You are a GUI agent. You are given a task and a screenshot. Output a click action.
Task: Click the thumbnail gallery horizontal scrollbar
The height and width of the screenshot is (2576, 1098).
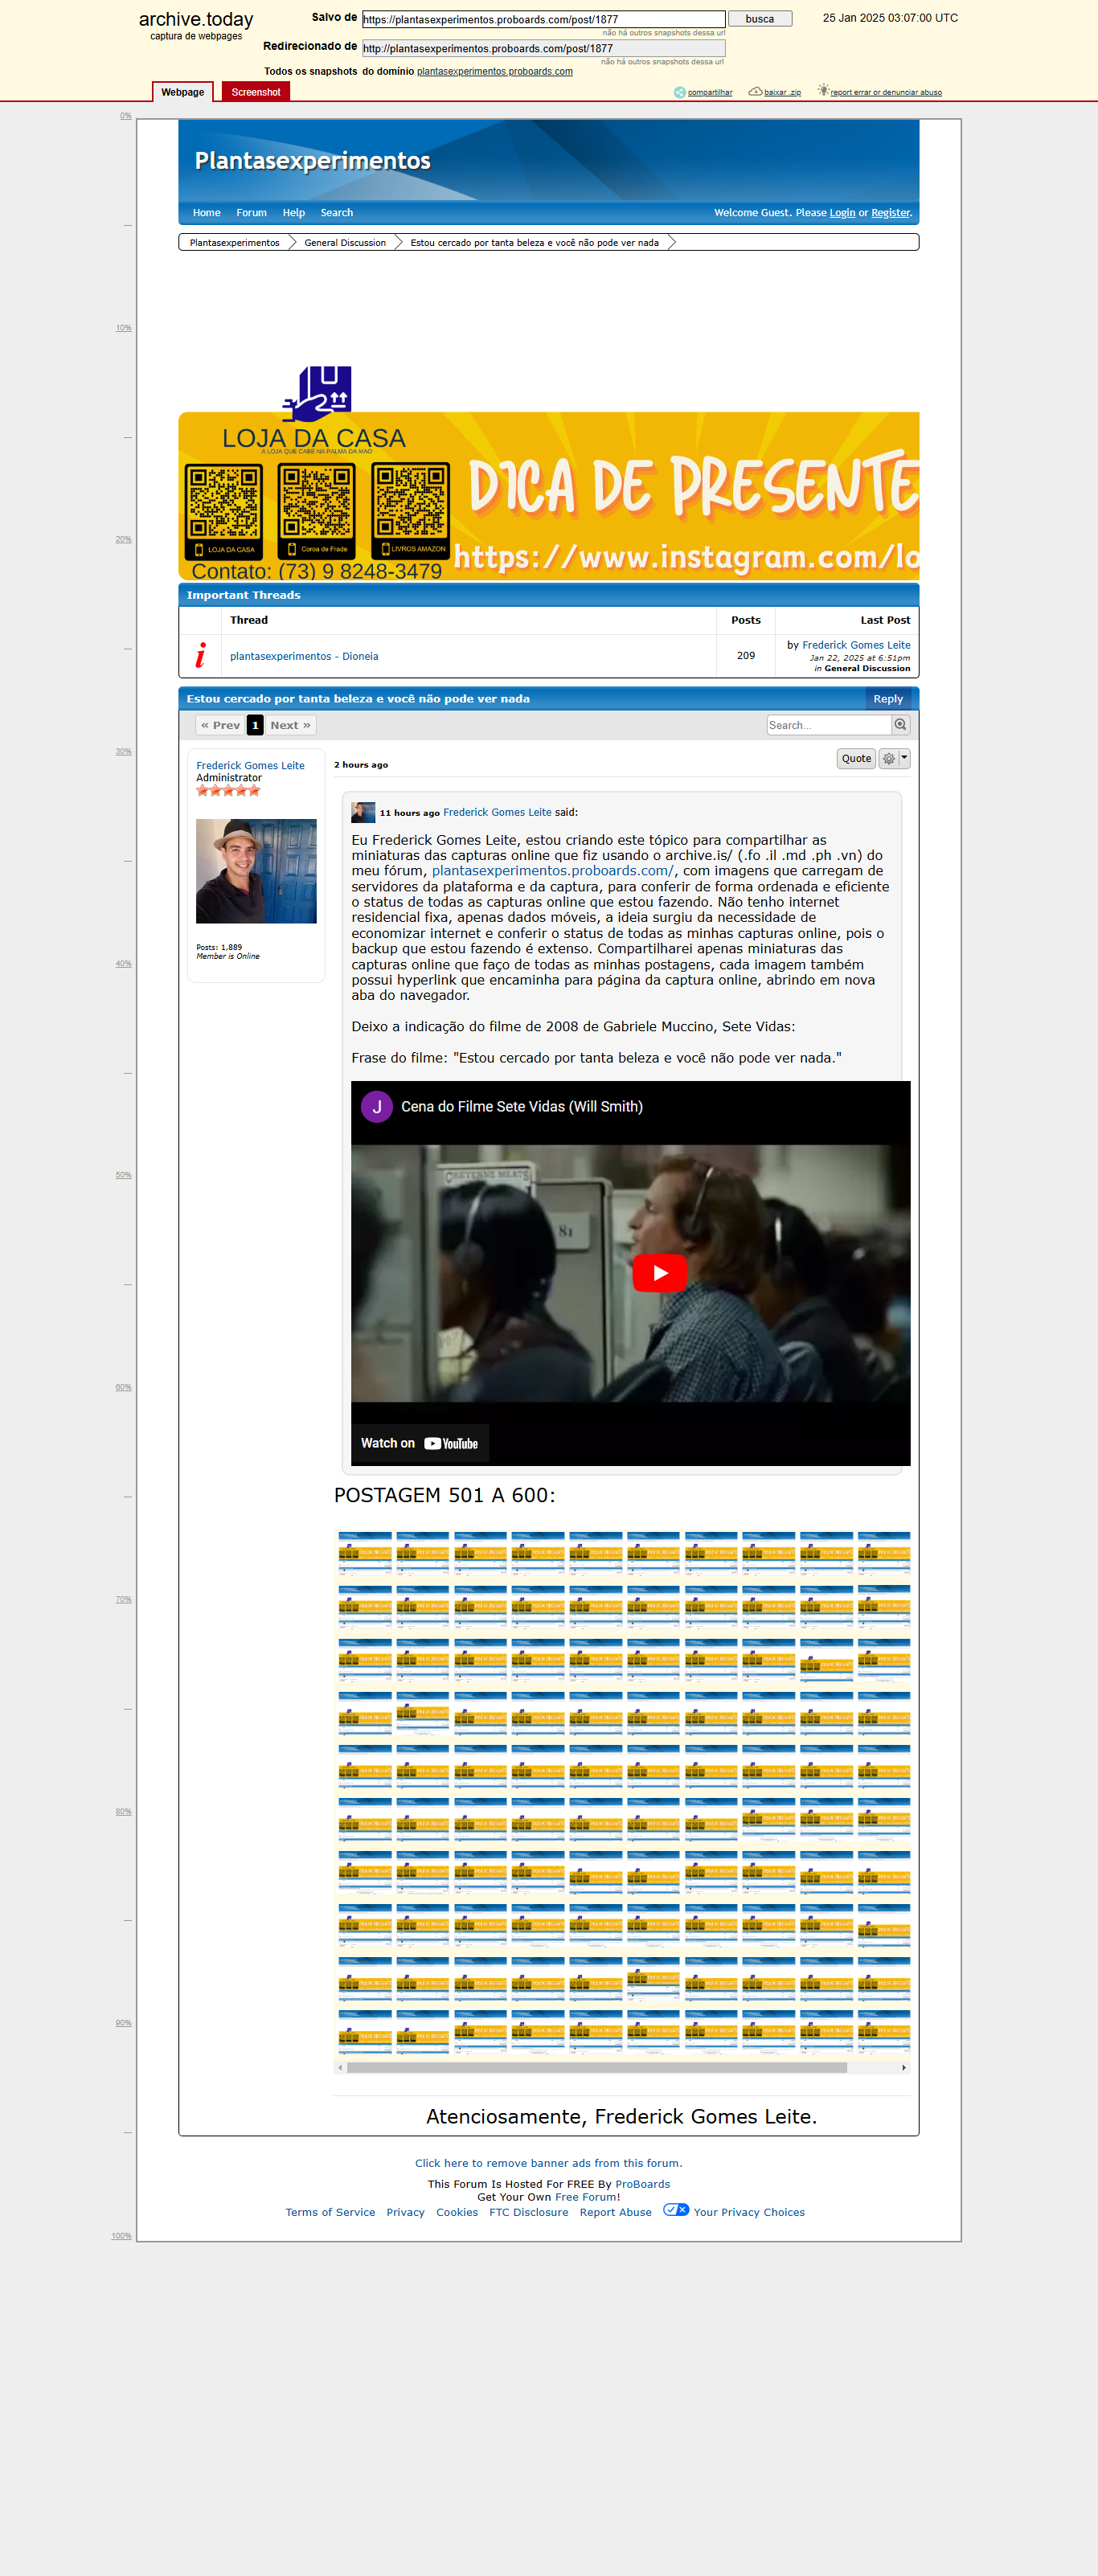(x=597, y=2067)
